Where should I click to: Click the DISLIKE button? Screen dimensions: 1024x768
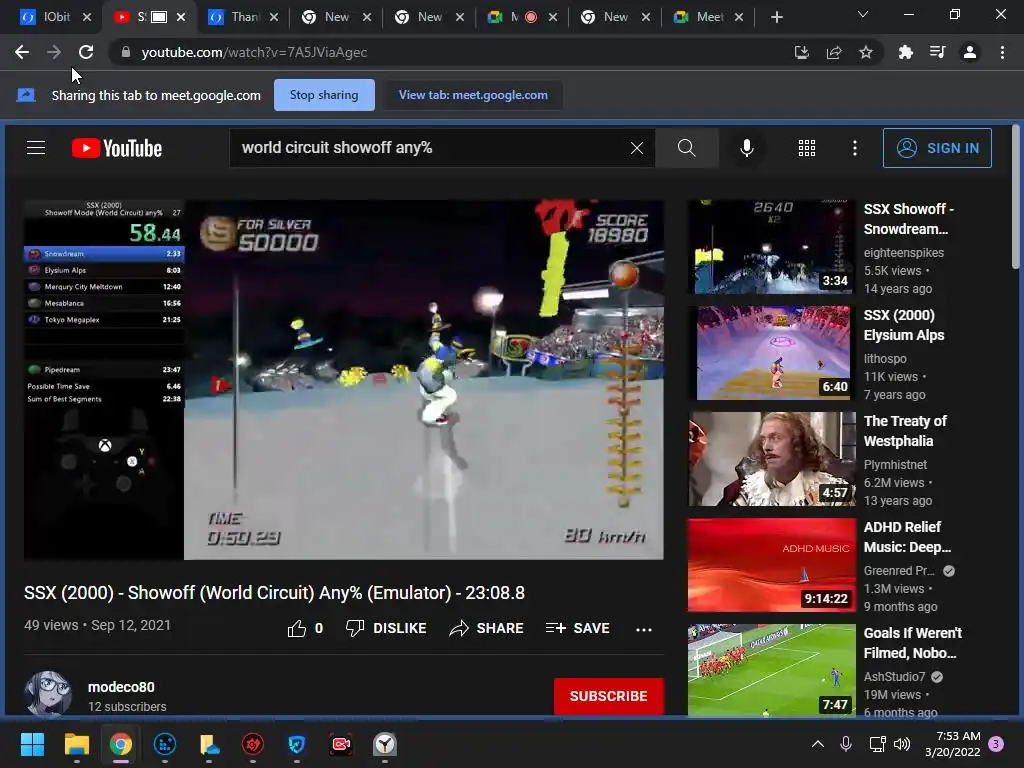pos(385,628)
